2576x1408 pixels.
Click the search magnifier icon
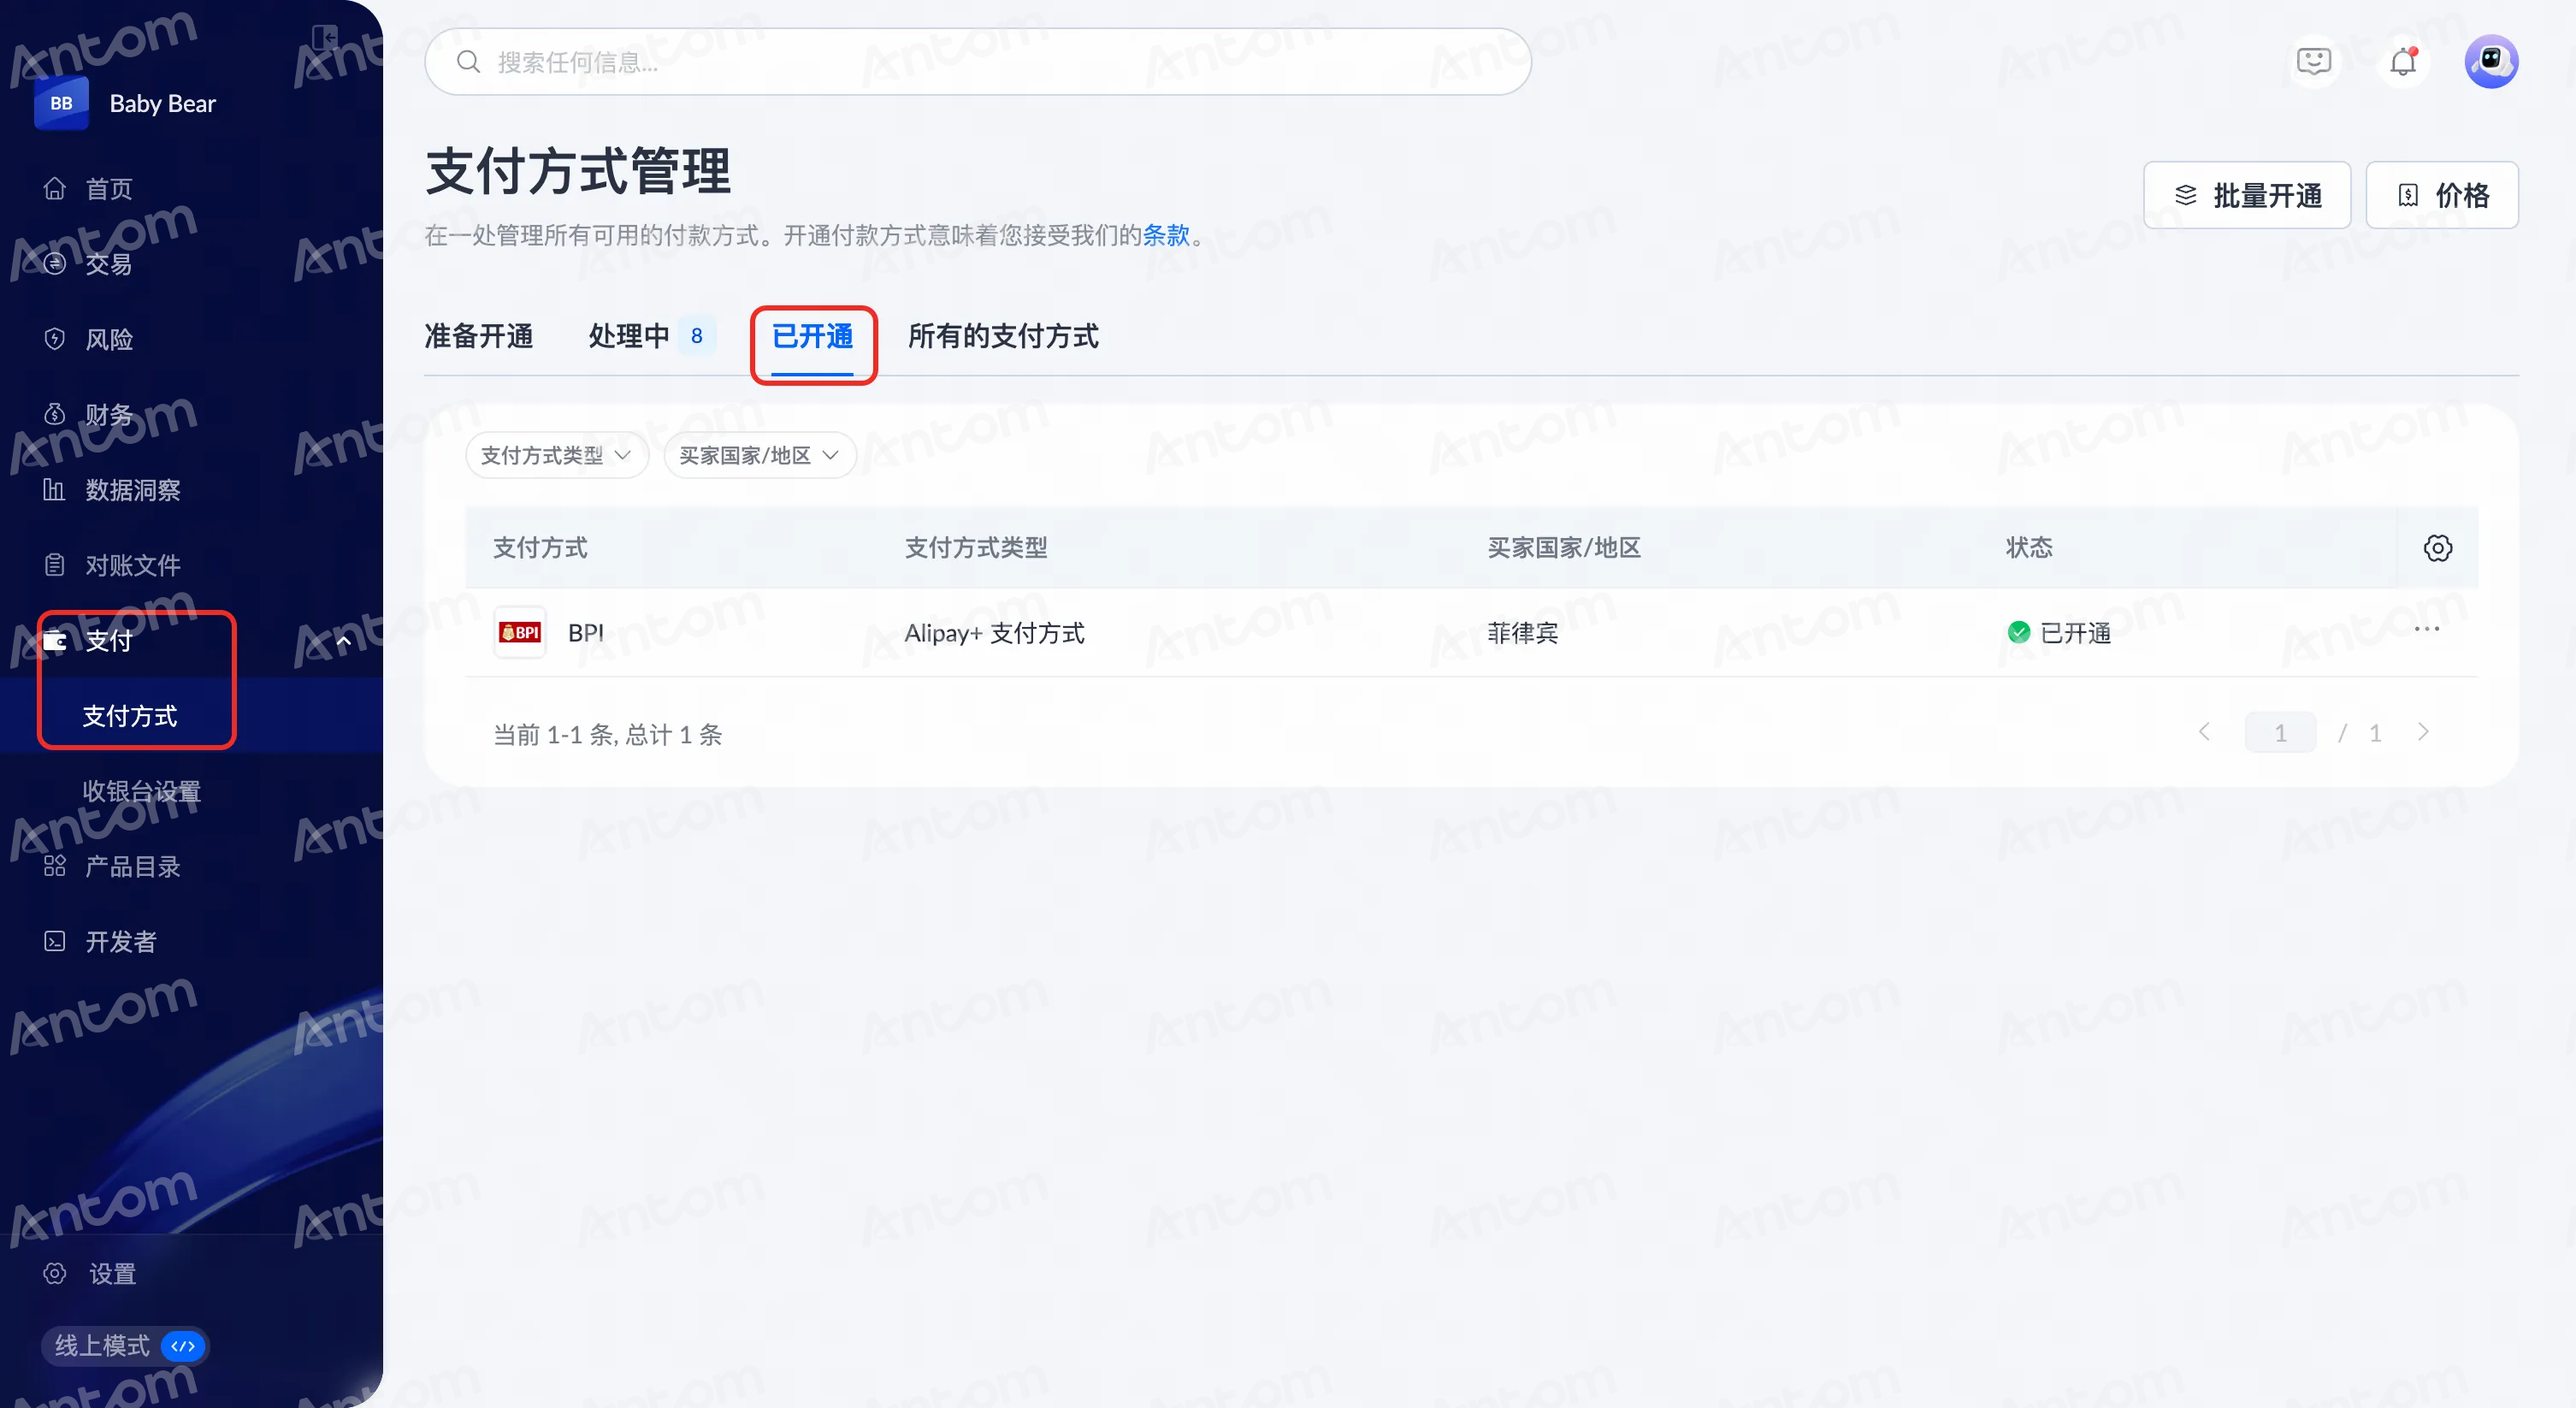click(x=468, y=62)
